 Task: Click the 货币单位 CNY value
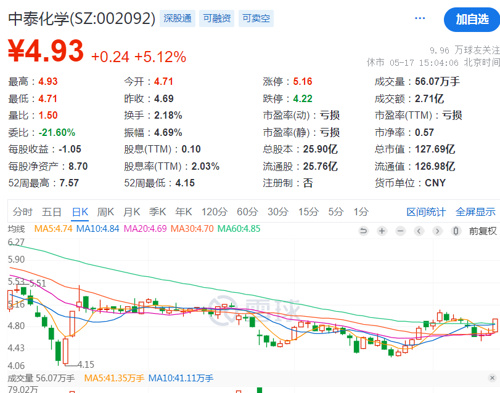coord(435,183)
